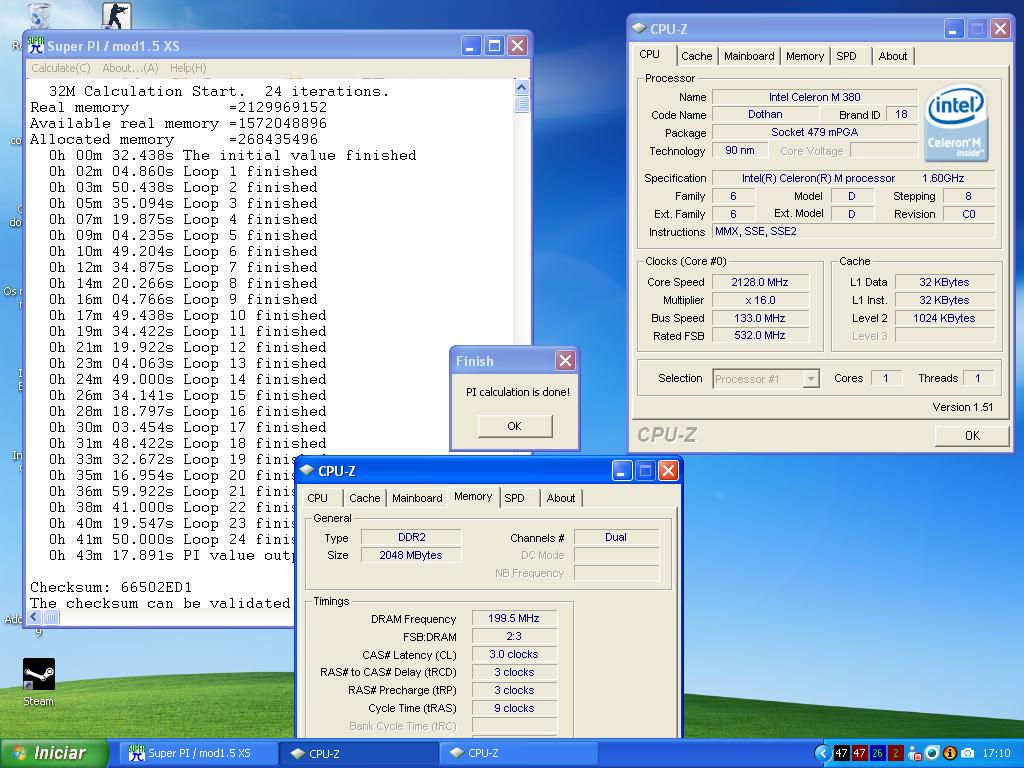Click the round eye-like tray icon

(x=933, y=753)
